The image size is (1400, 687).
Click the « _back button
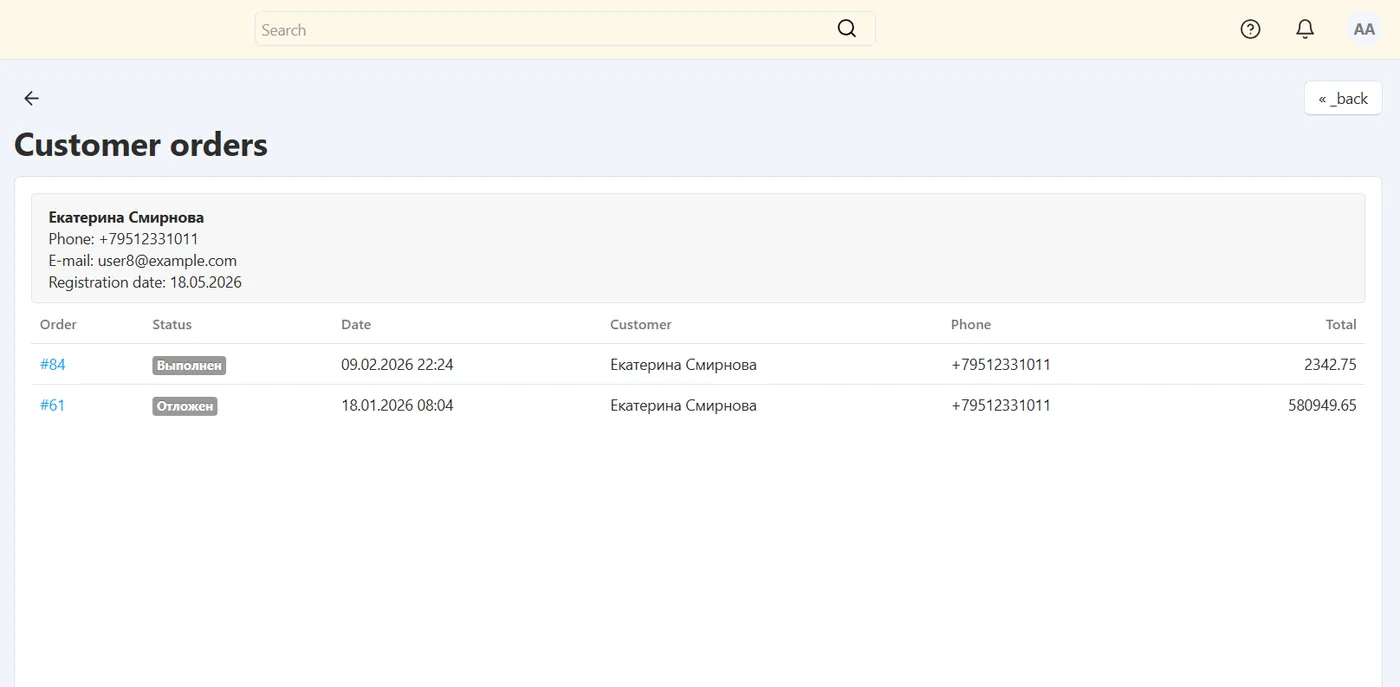point(1343,98)
